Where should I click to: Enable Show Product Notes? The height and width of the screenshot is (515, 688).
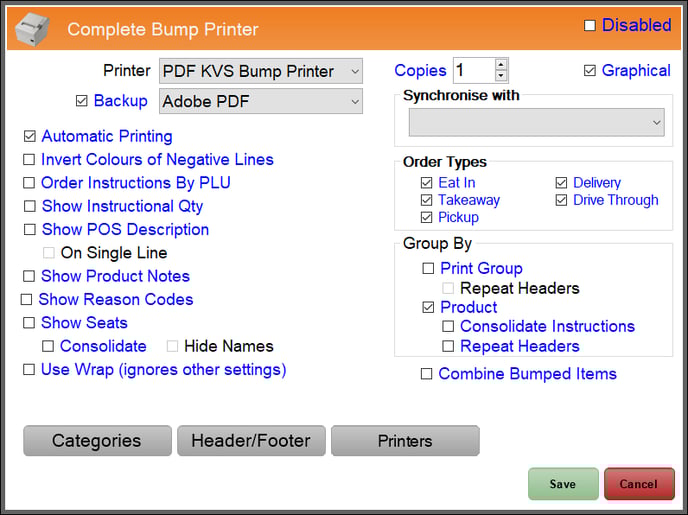click(x=30, y=276)
